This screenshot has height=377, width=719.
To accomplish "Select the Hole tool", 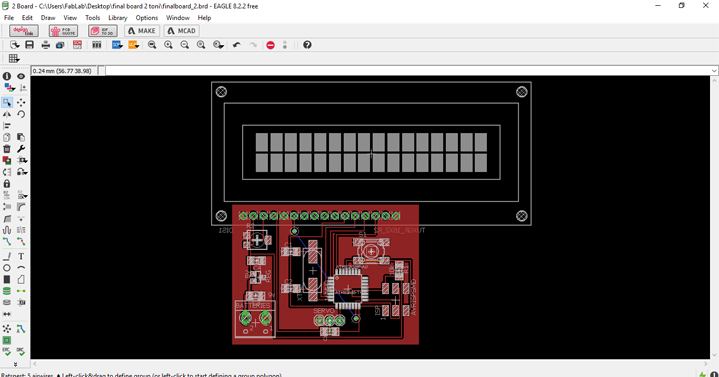I will tap(7, 302).
